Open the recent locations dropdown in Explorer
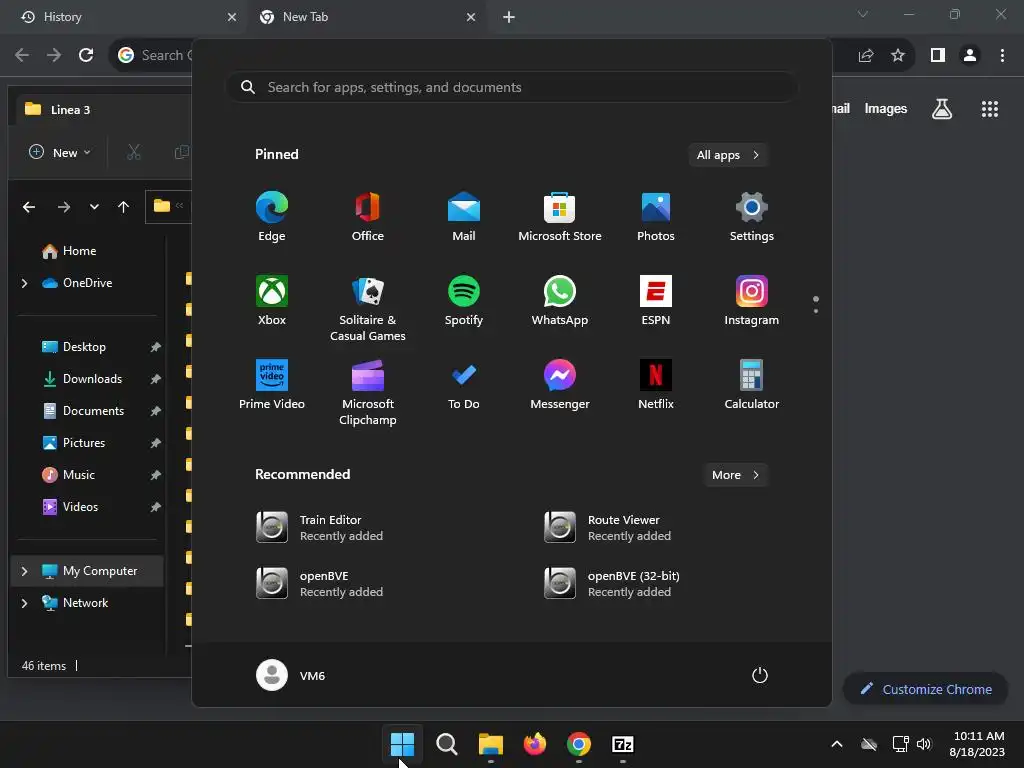 click(x=95, y=207)
